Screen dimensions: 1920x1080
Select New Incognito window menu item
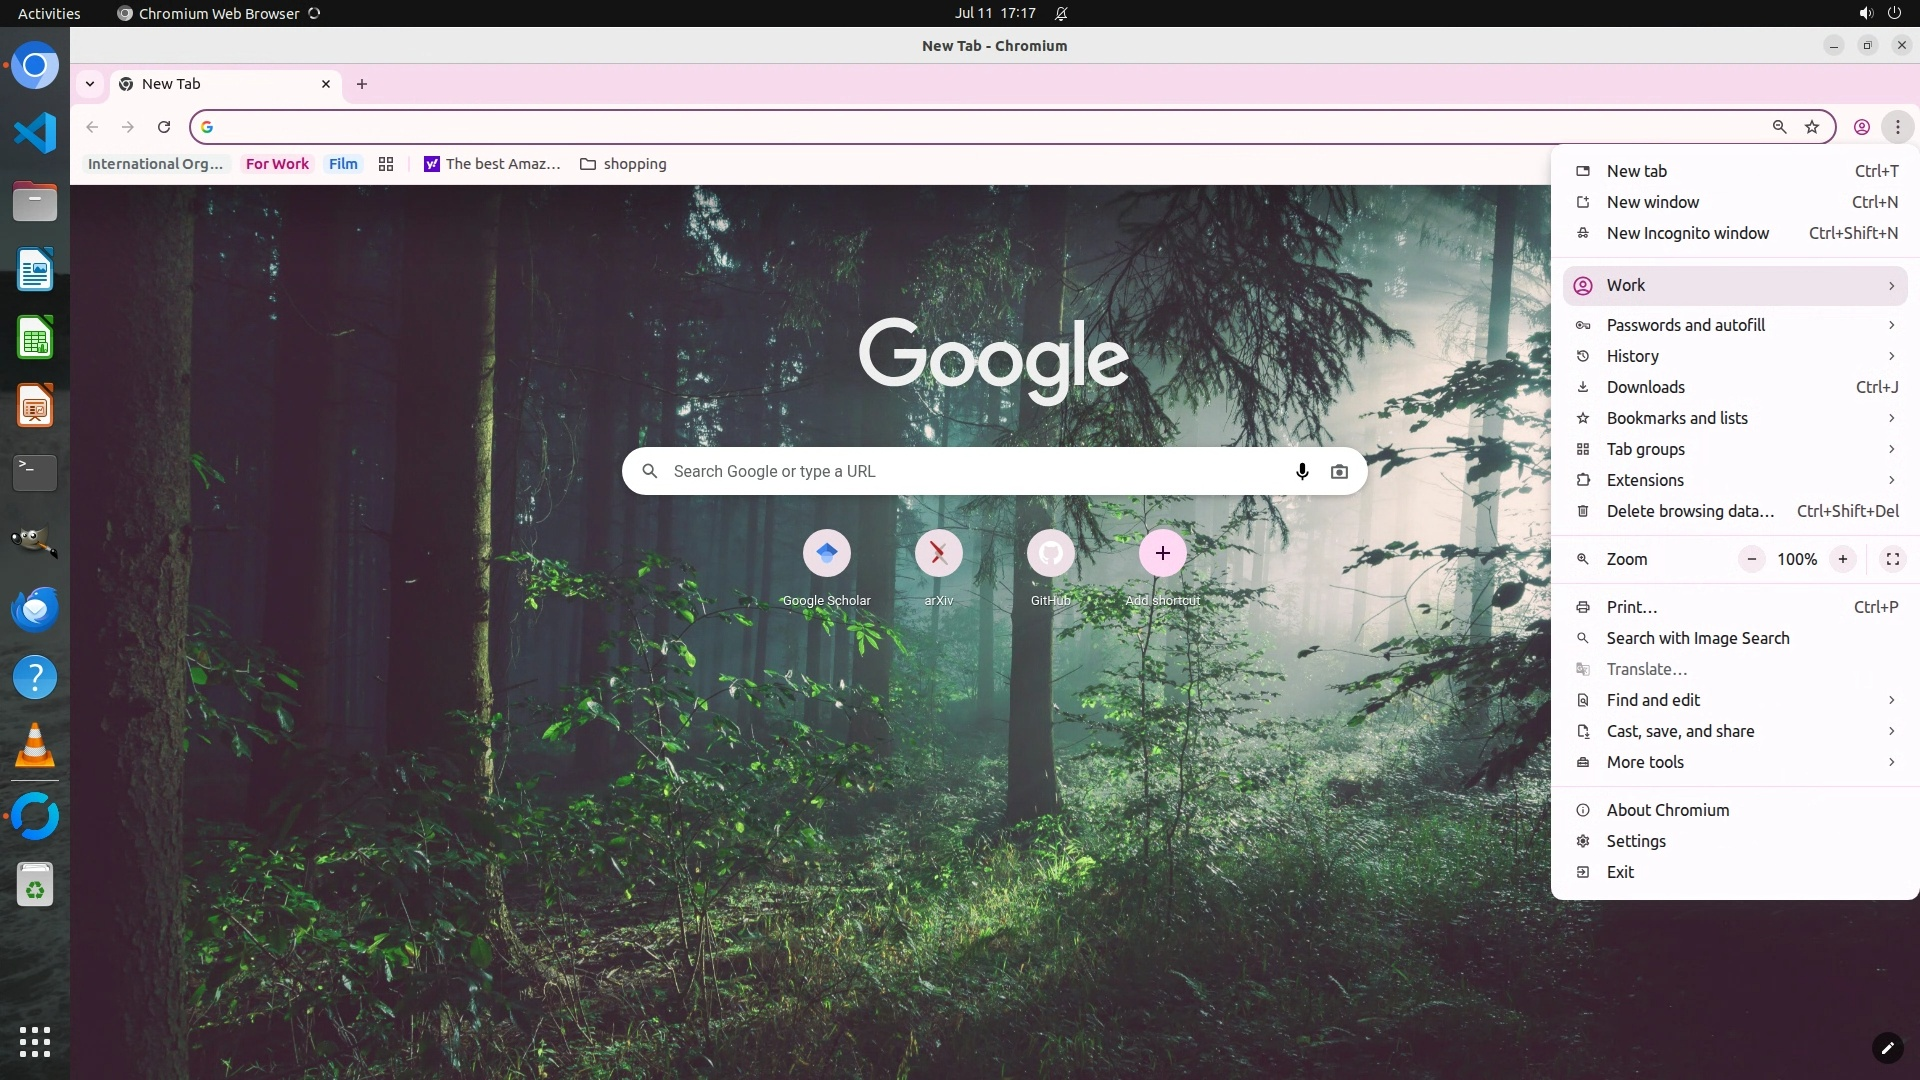1687,233
